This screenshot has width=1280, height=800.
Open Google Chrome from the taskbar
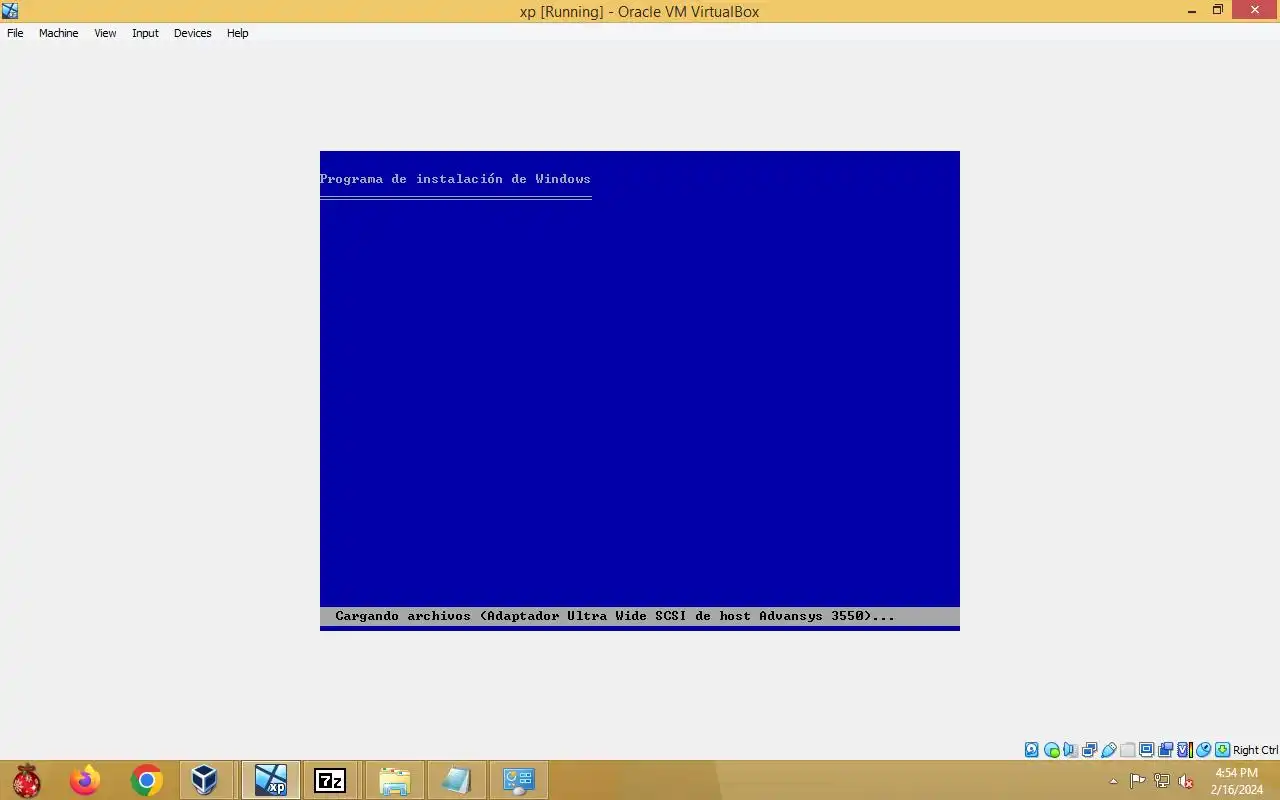click(146, 780)
